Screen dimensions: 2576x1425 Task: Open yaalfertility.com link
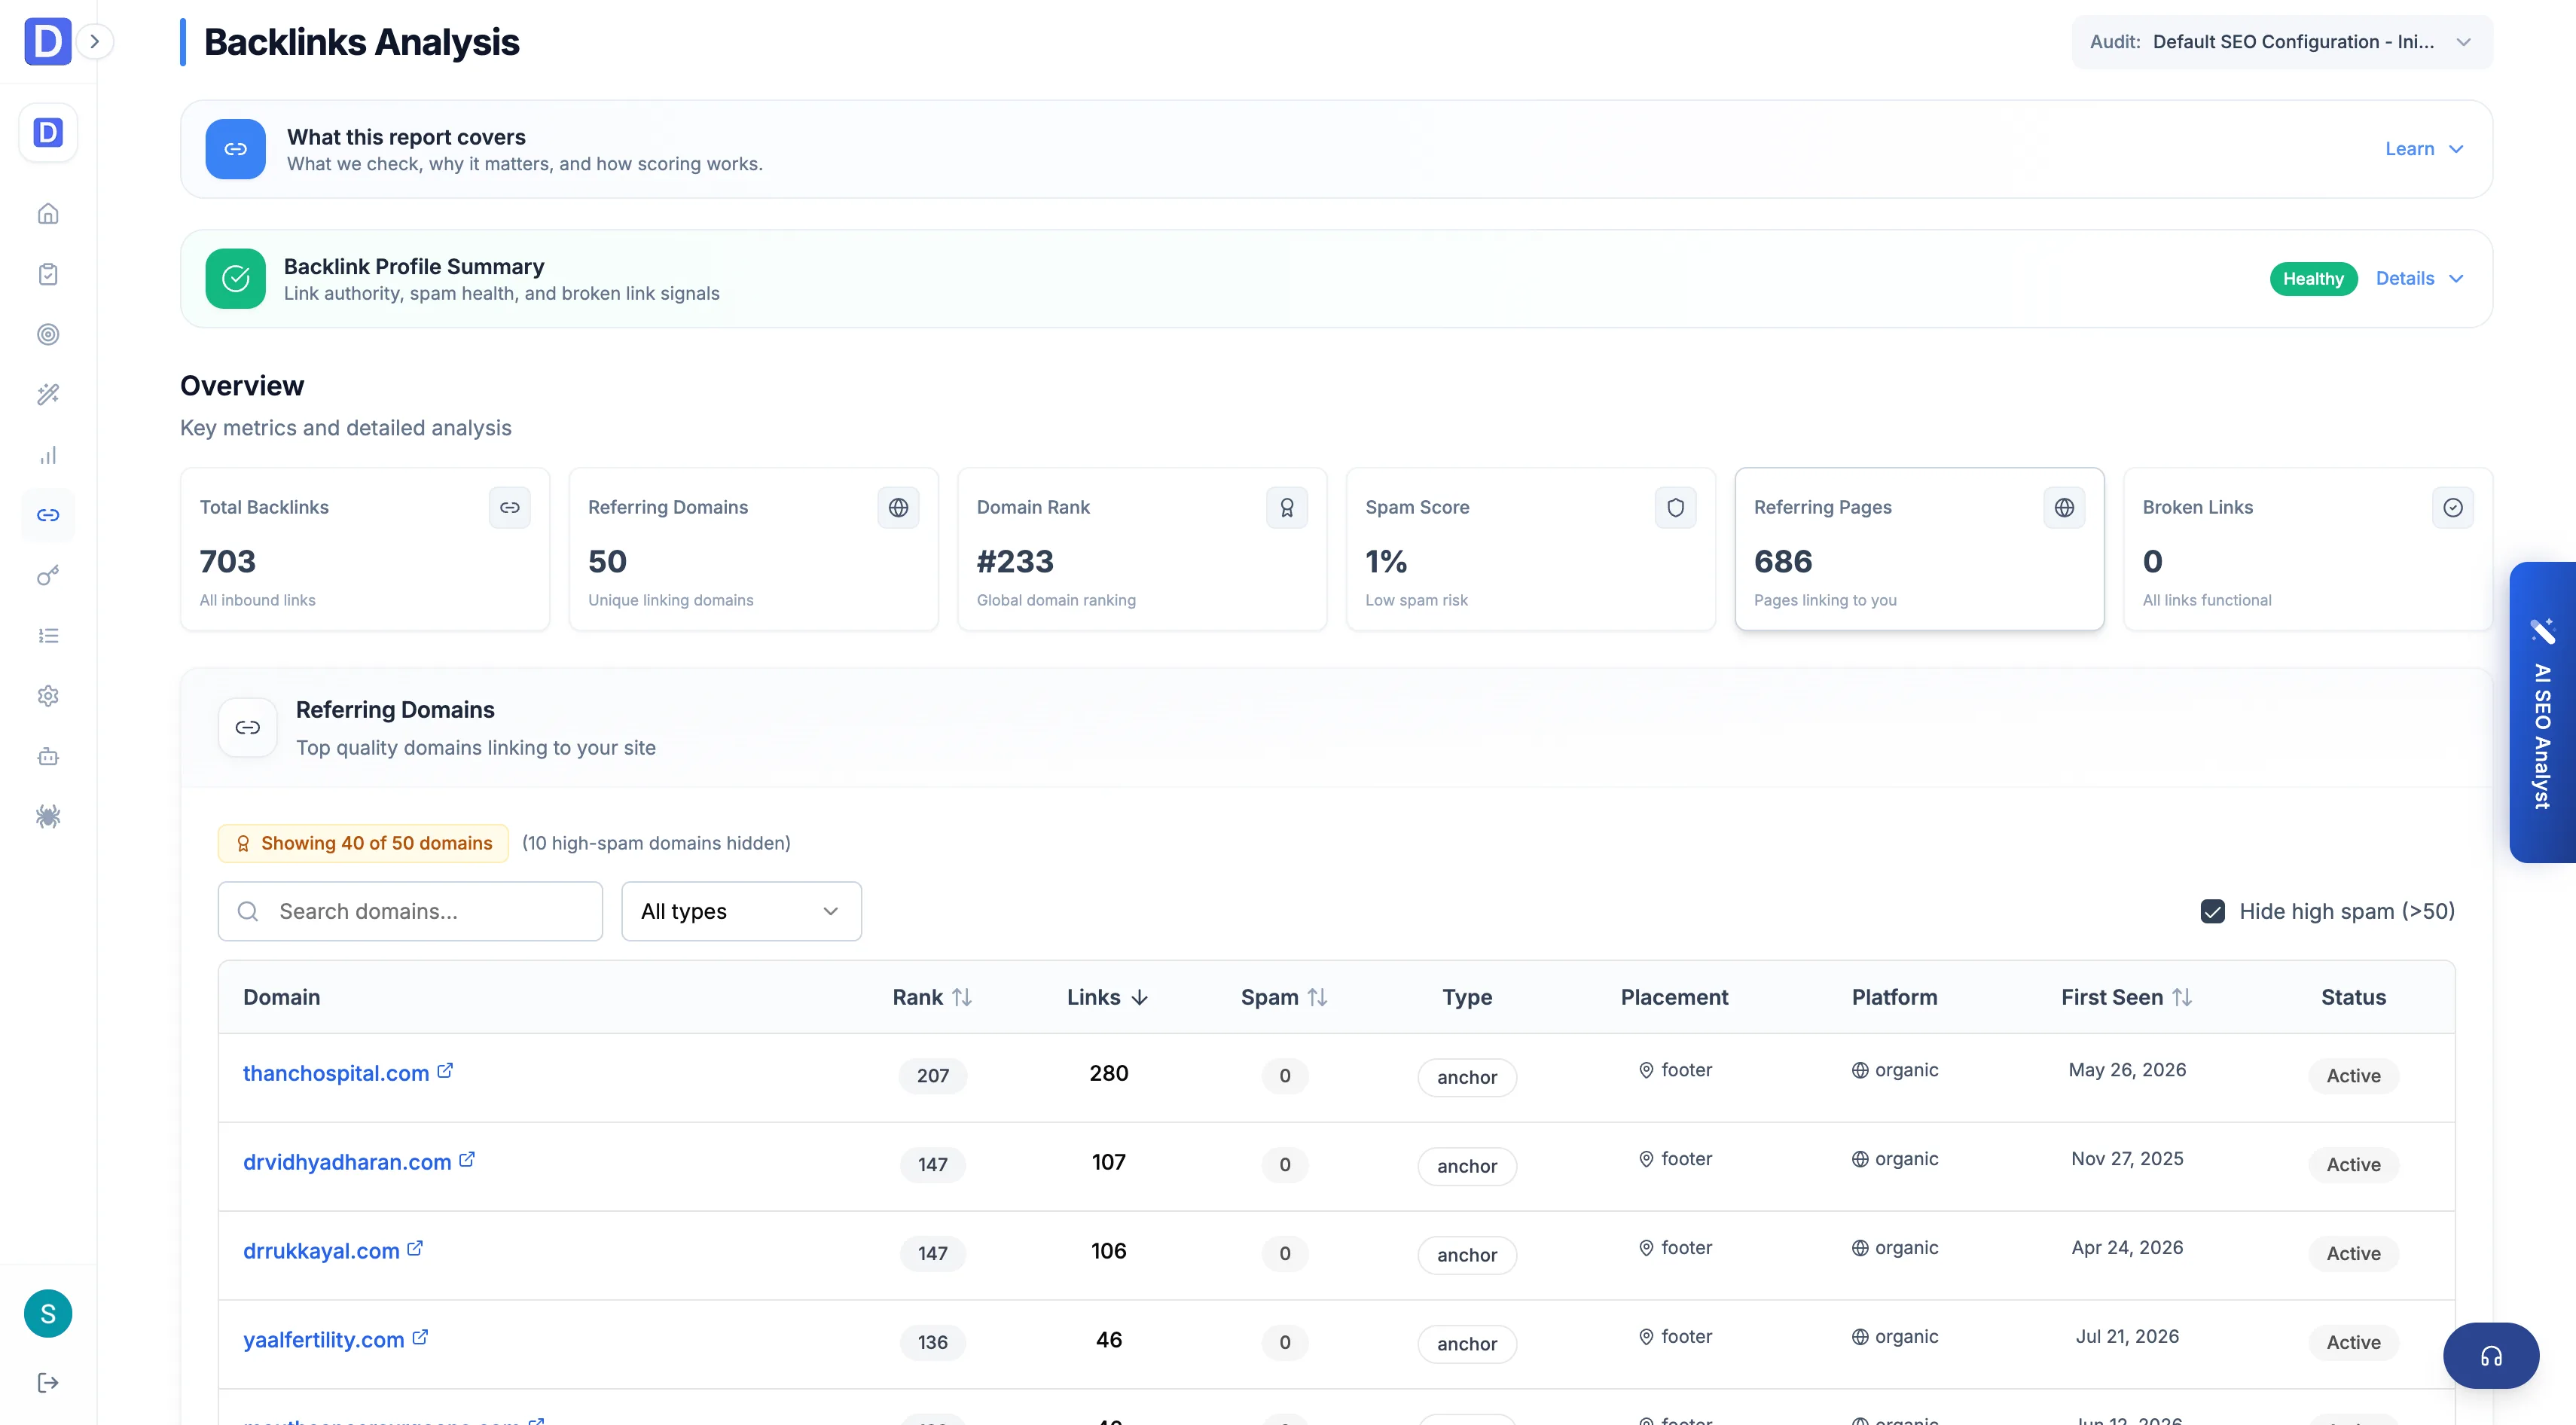[324, 1340]
